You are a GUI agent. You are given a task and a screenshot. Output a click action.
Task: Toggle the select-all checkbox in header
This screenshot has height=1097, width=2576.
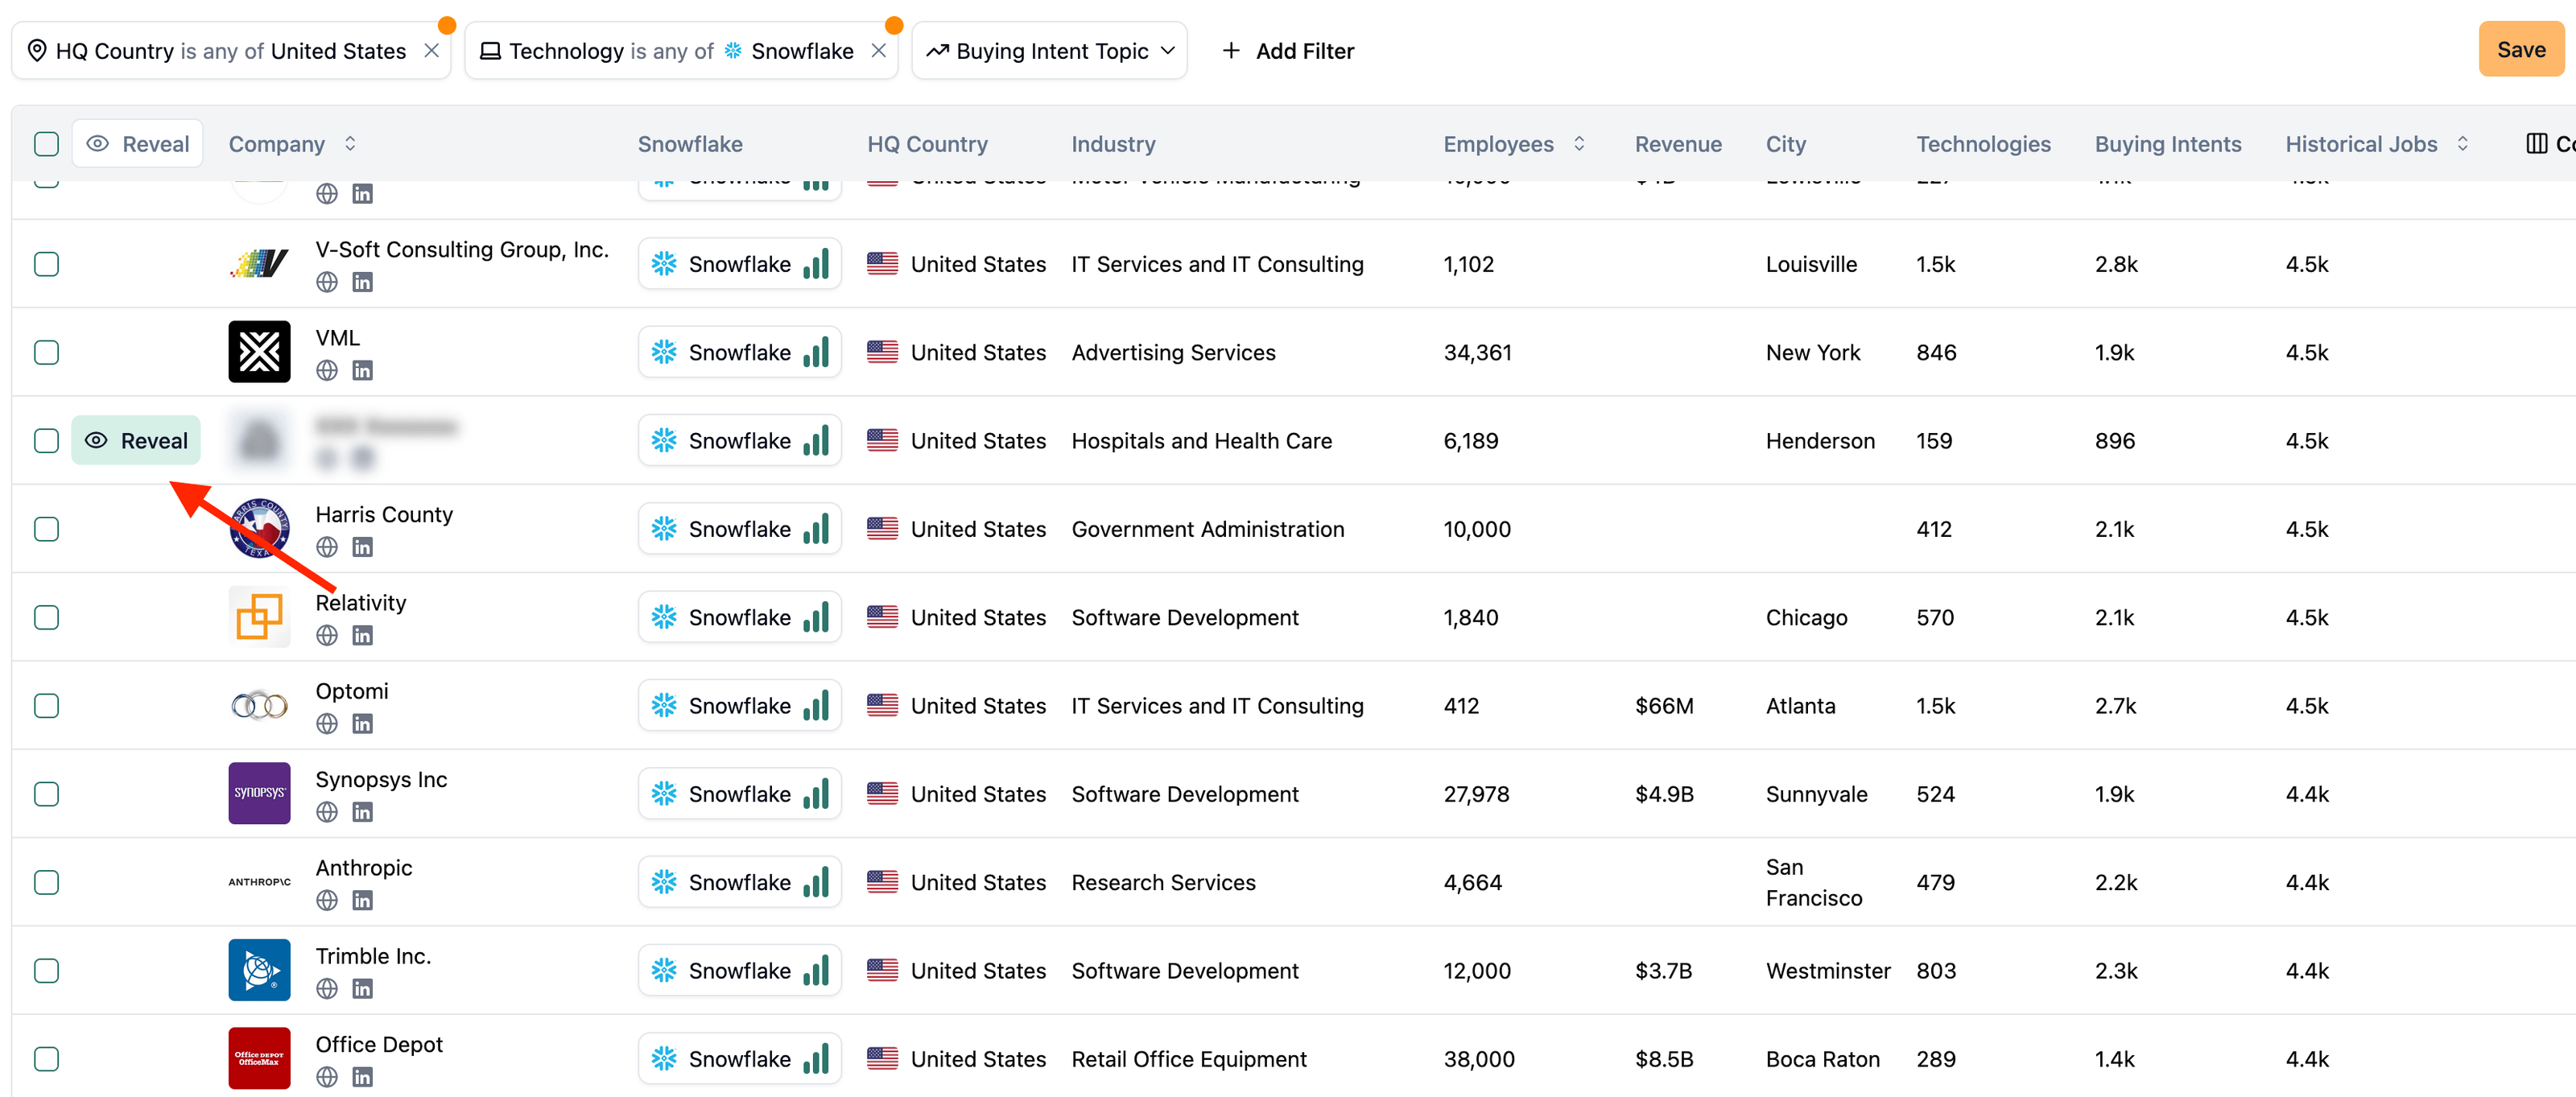(46, 144)
